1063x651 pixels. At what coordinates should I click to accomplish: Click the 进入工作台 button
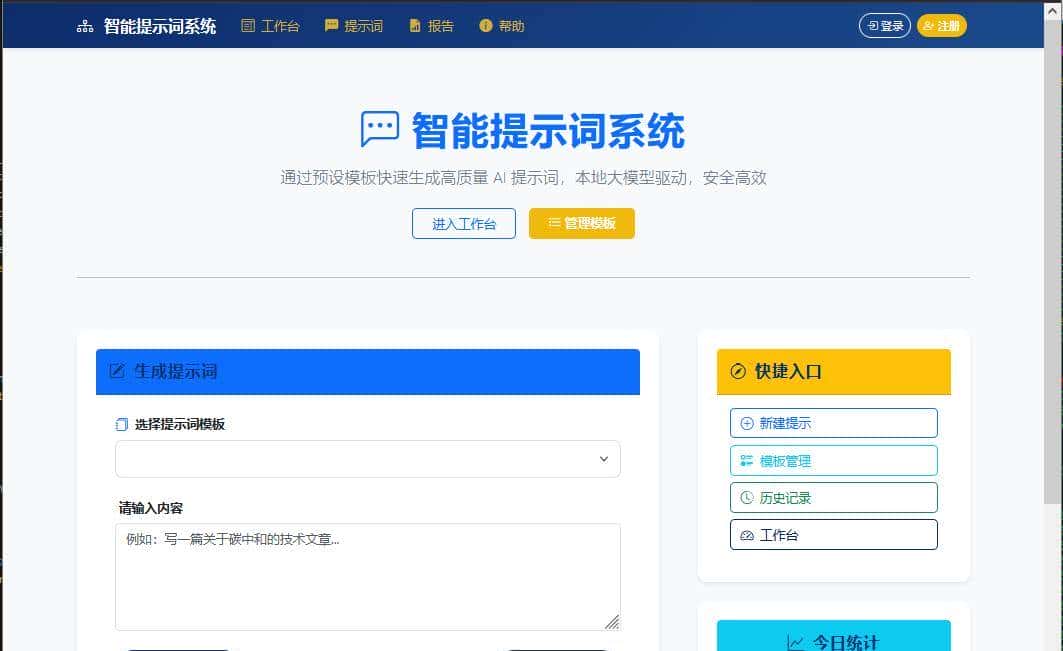[x=463, y=223]
